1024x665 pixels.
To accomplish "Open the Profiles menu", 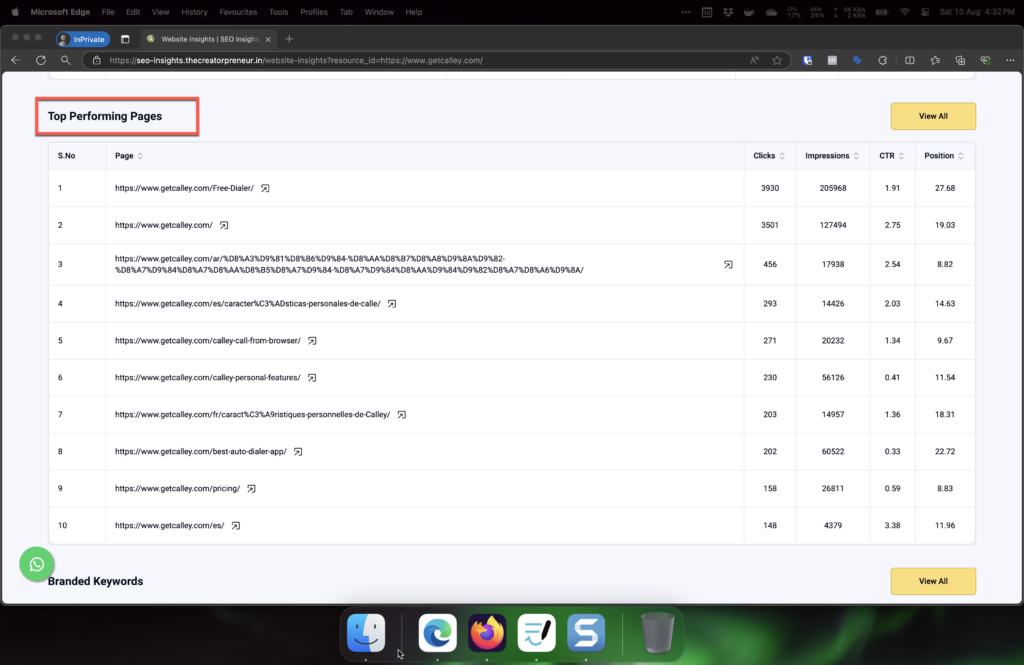I will [x=313, y=12].
